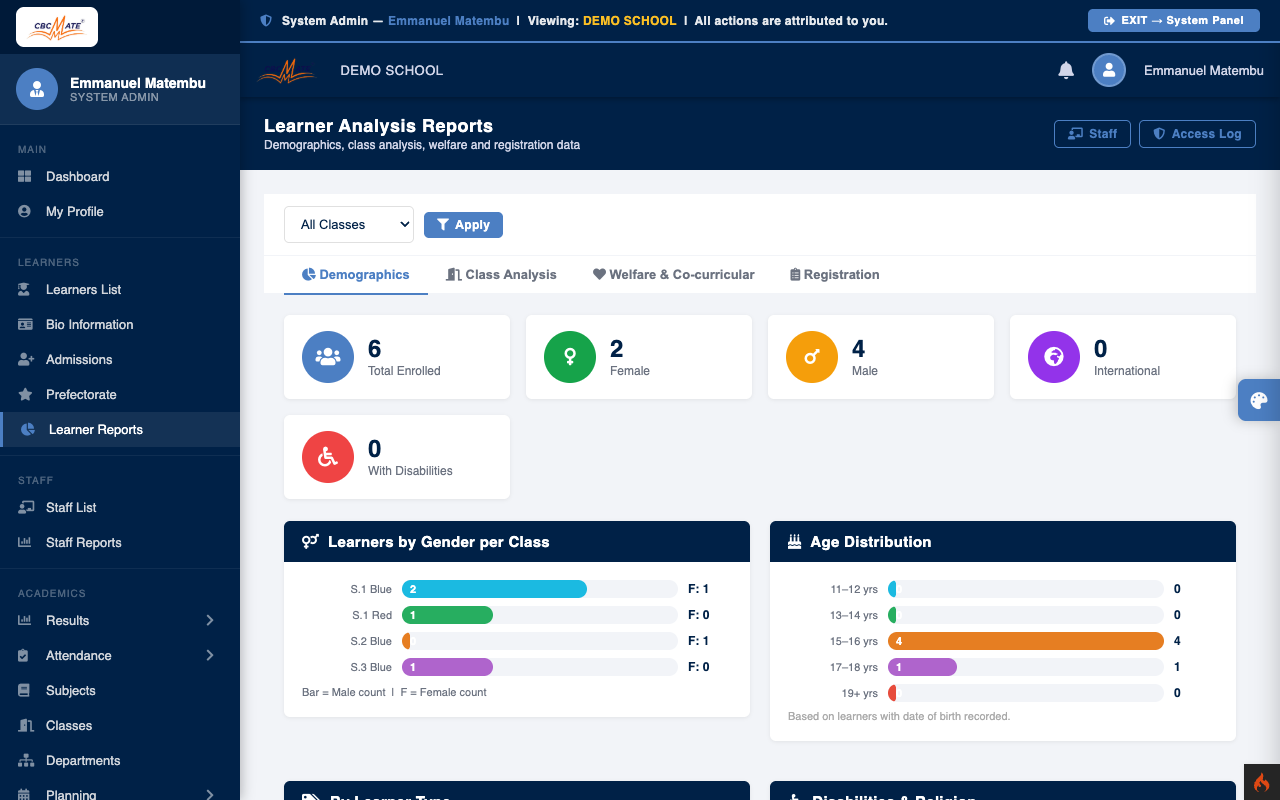1280x800 pixels.
Task: Open the top-right profile avatar
Action: [x=1109, y=70]
